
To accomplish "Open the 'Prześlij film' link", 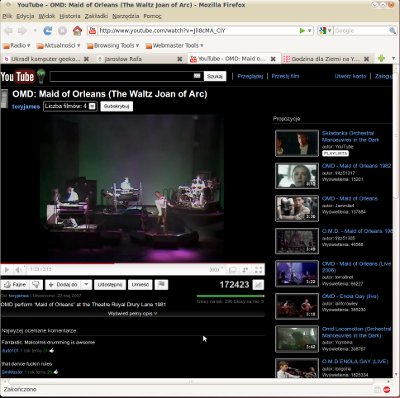I will [285, 76].
